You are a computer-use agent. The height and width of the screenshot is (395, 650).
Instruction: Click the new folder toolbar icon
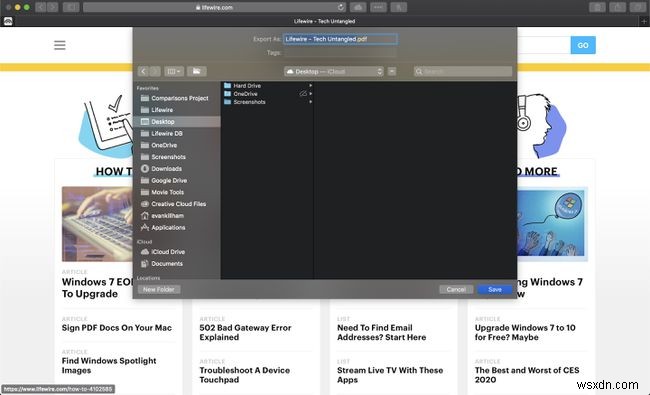pos(196,71)
